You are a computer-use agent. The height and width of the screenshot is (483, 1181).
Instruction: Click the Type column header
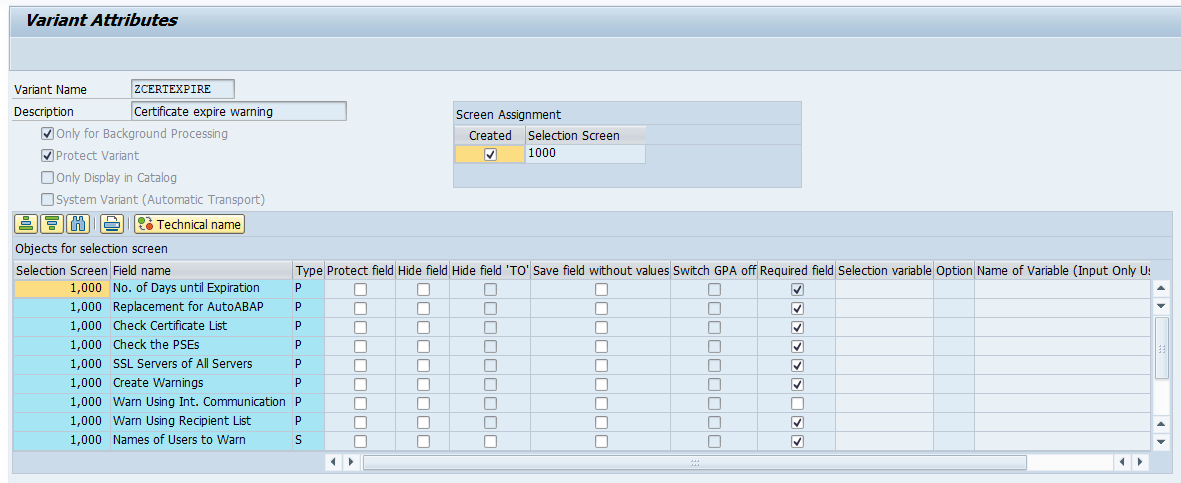tap(308, 270)
